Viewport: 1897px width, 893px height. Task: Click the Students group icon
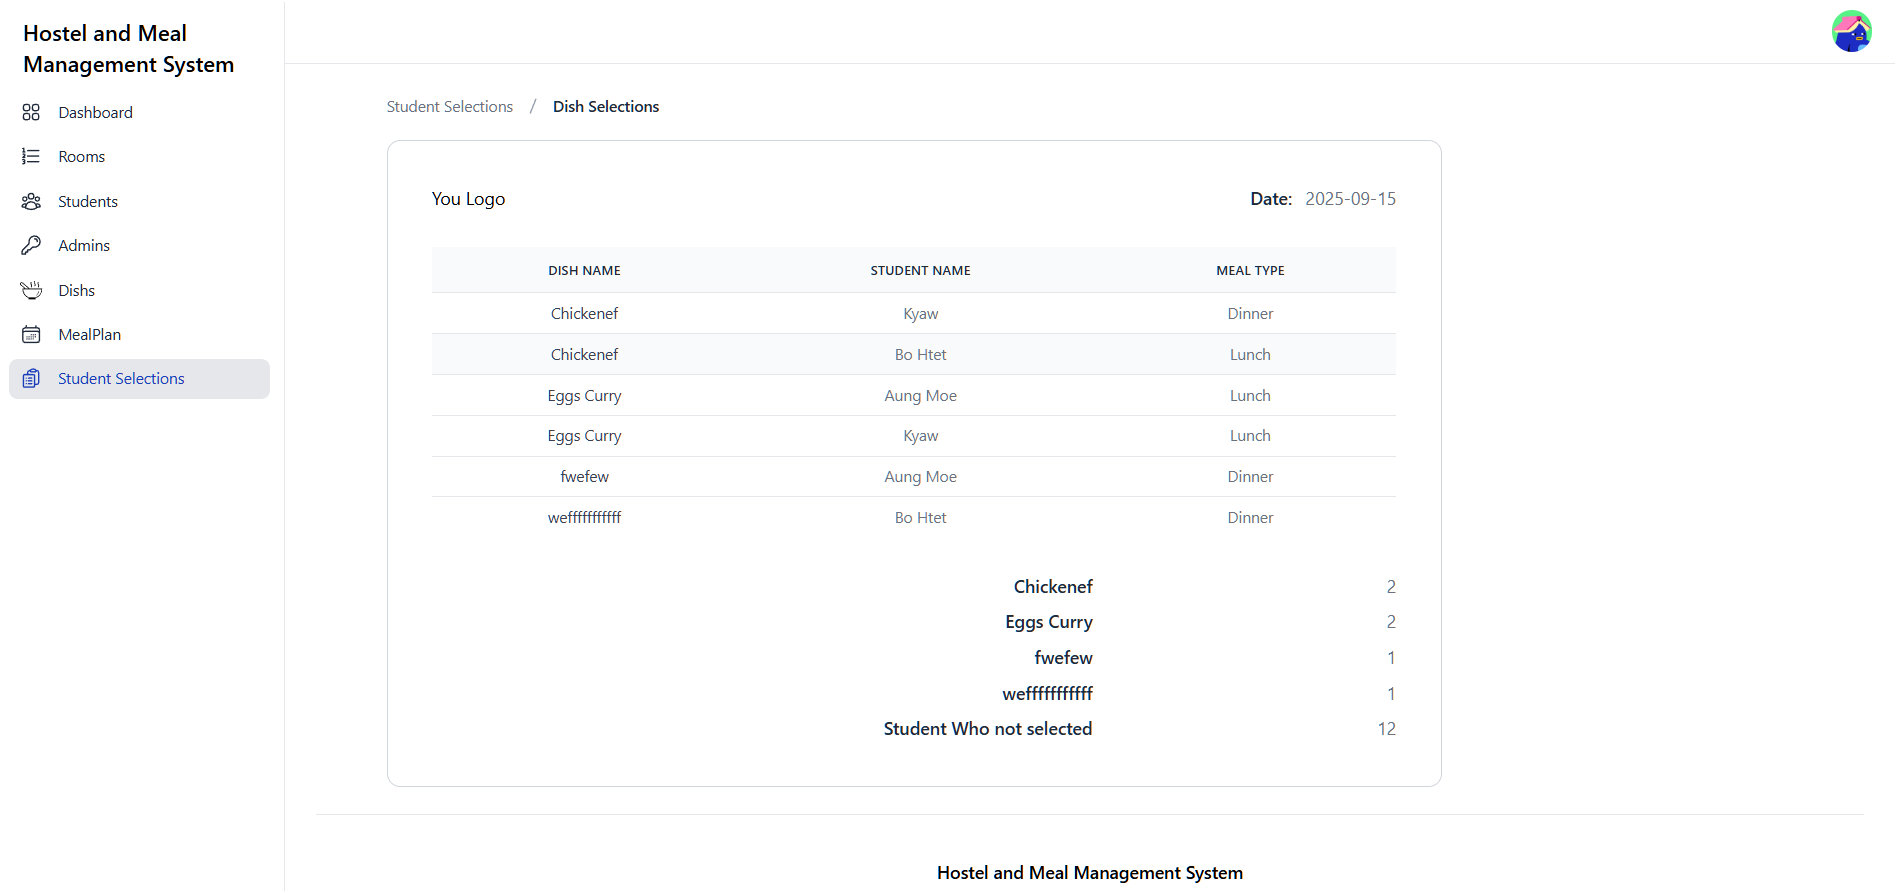[x=31, y=201]
